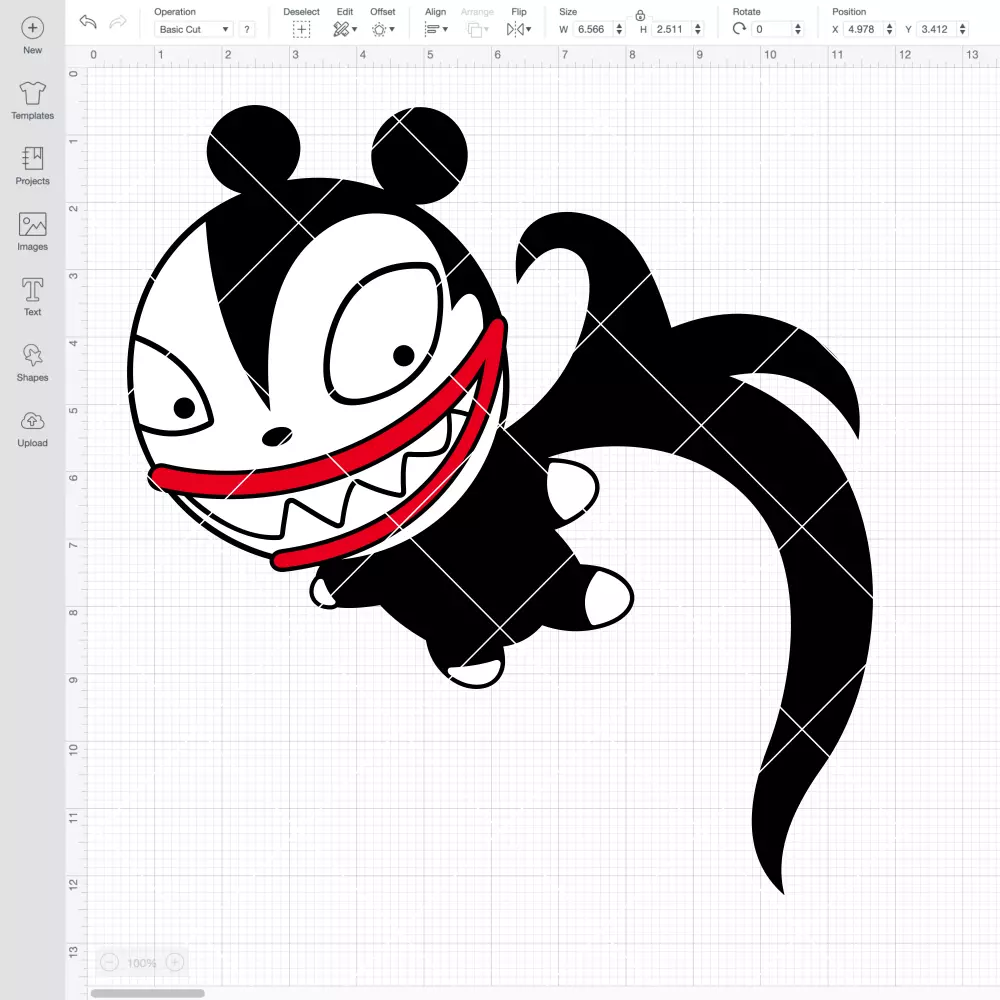Click the Position label
The image size is (1000, 1000).
point(849,11)
